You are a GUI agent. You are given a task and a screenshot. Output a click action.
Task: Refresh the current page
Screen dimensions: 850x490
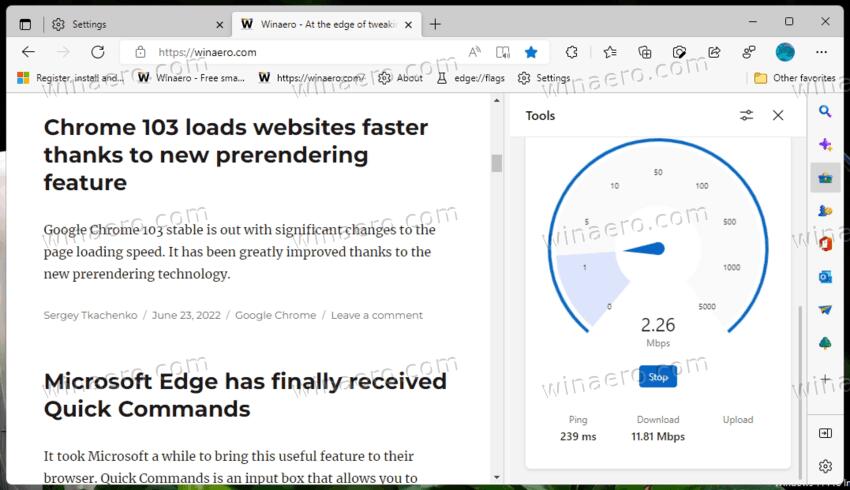[97, 52]
